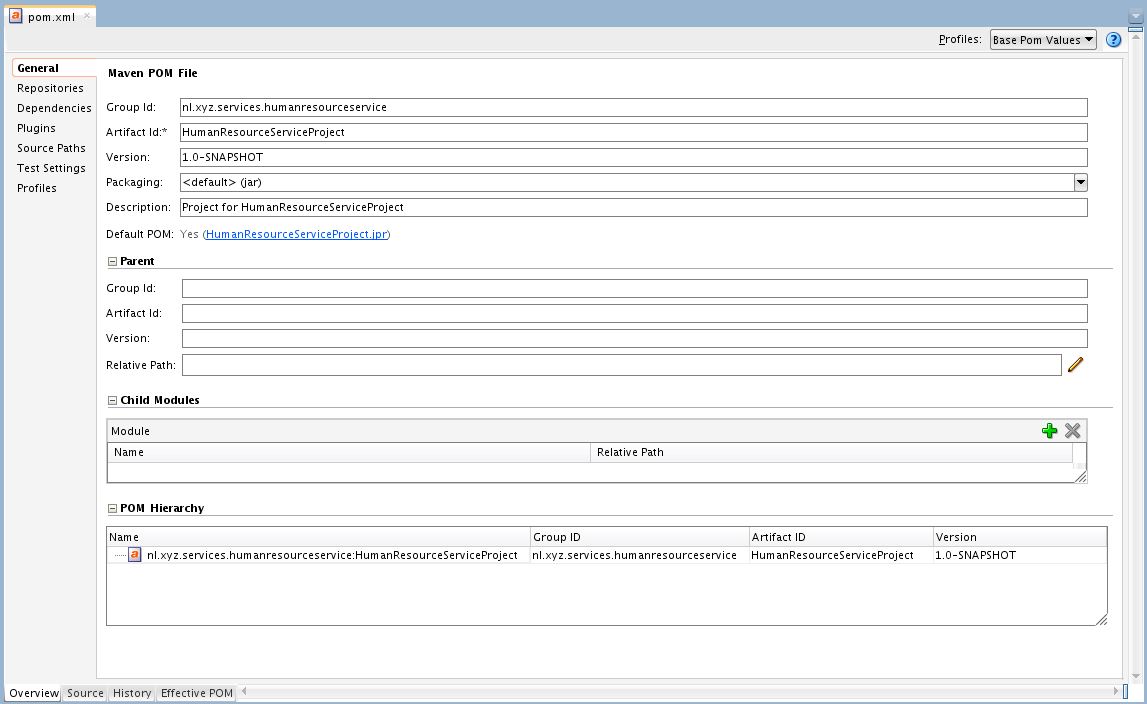Click the POM icon in hierarchy row
This screenshot has height=704, width=1147.
(x=134, y=555)
